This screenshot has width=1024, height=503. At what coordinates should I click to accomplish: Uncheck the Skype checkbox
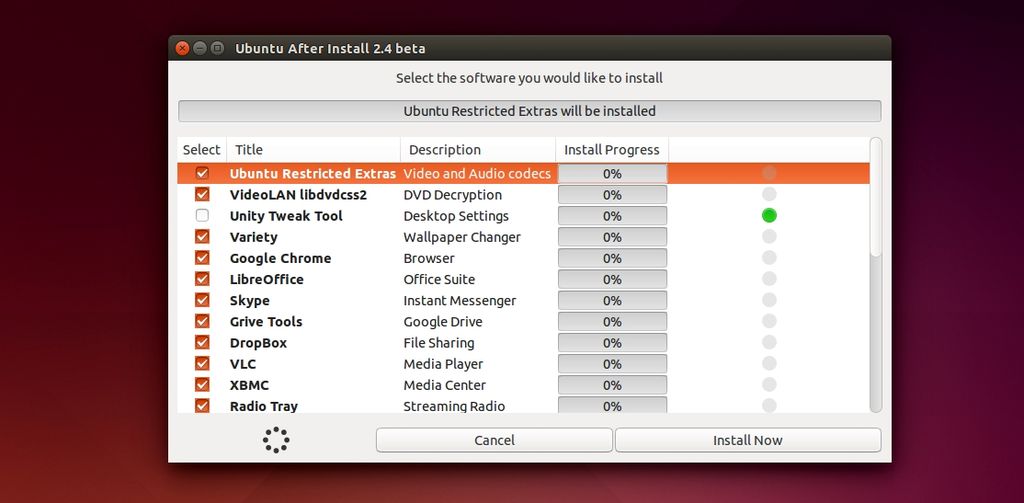coord(202,300)
